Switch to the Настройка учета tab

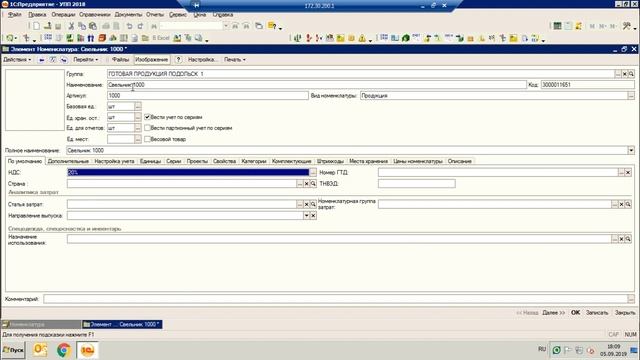[x=114, y=162]
